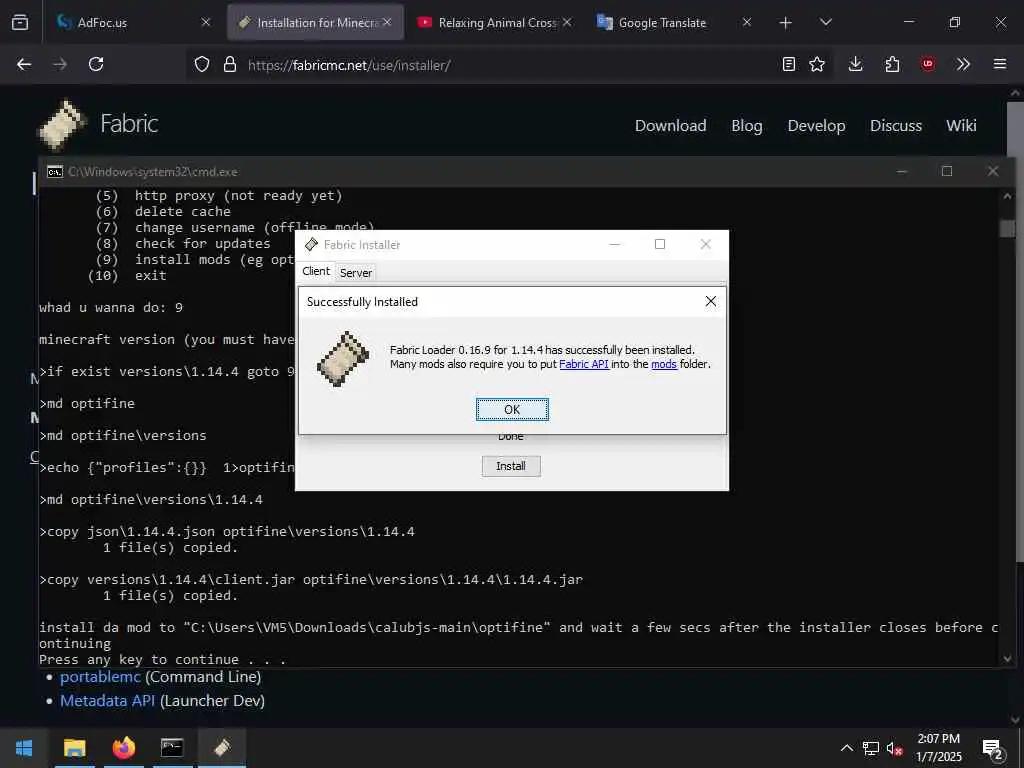
Task: Open the list all tabs dropdown
Action: 825,22
